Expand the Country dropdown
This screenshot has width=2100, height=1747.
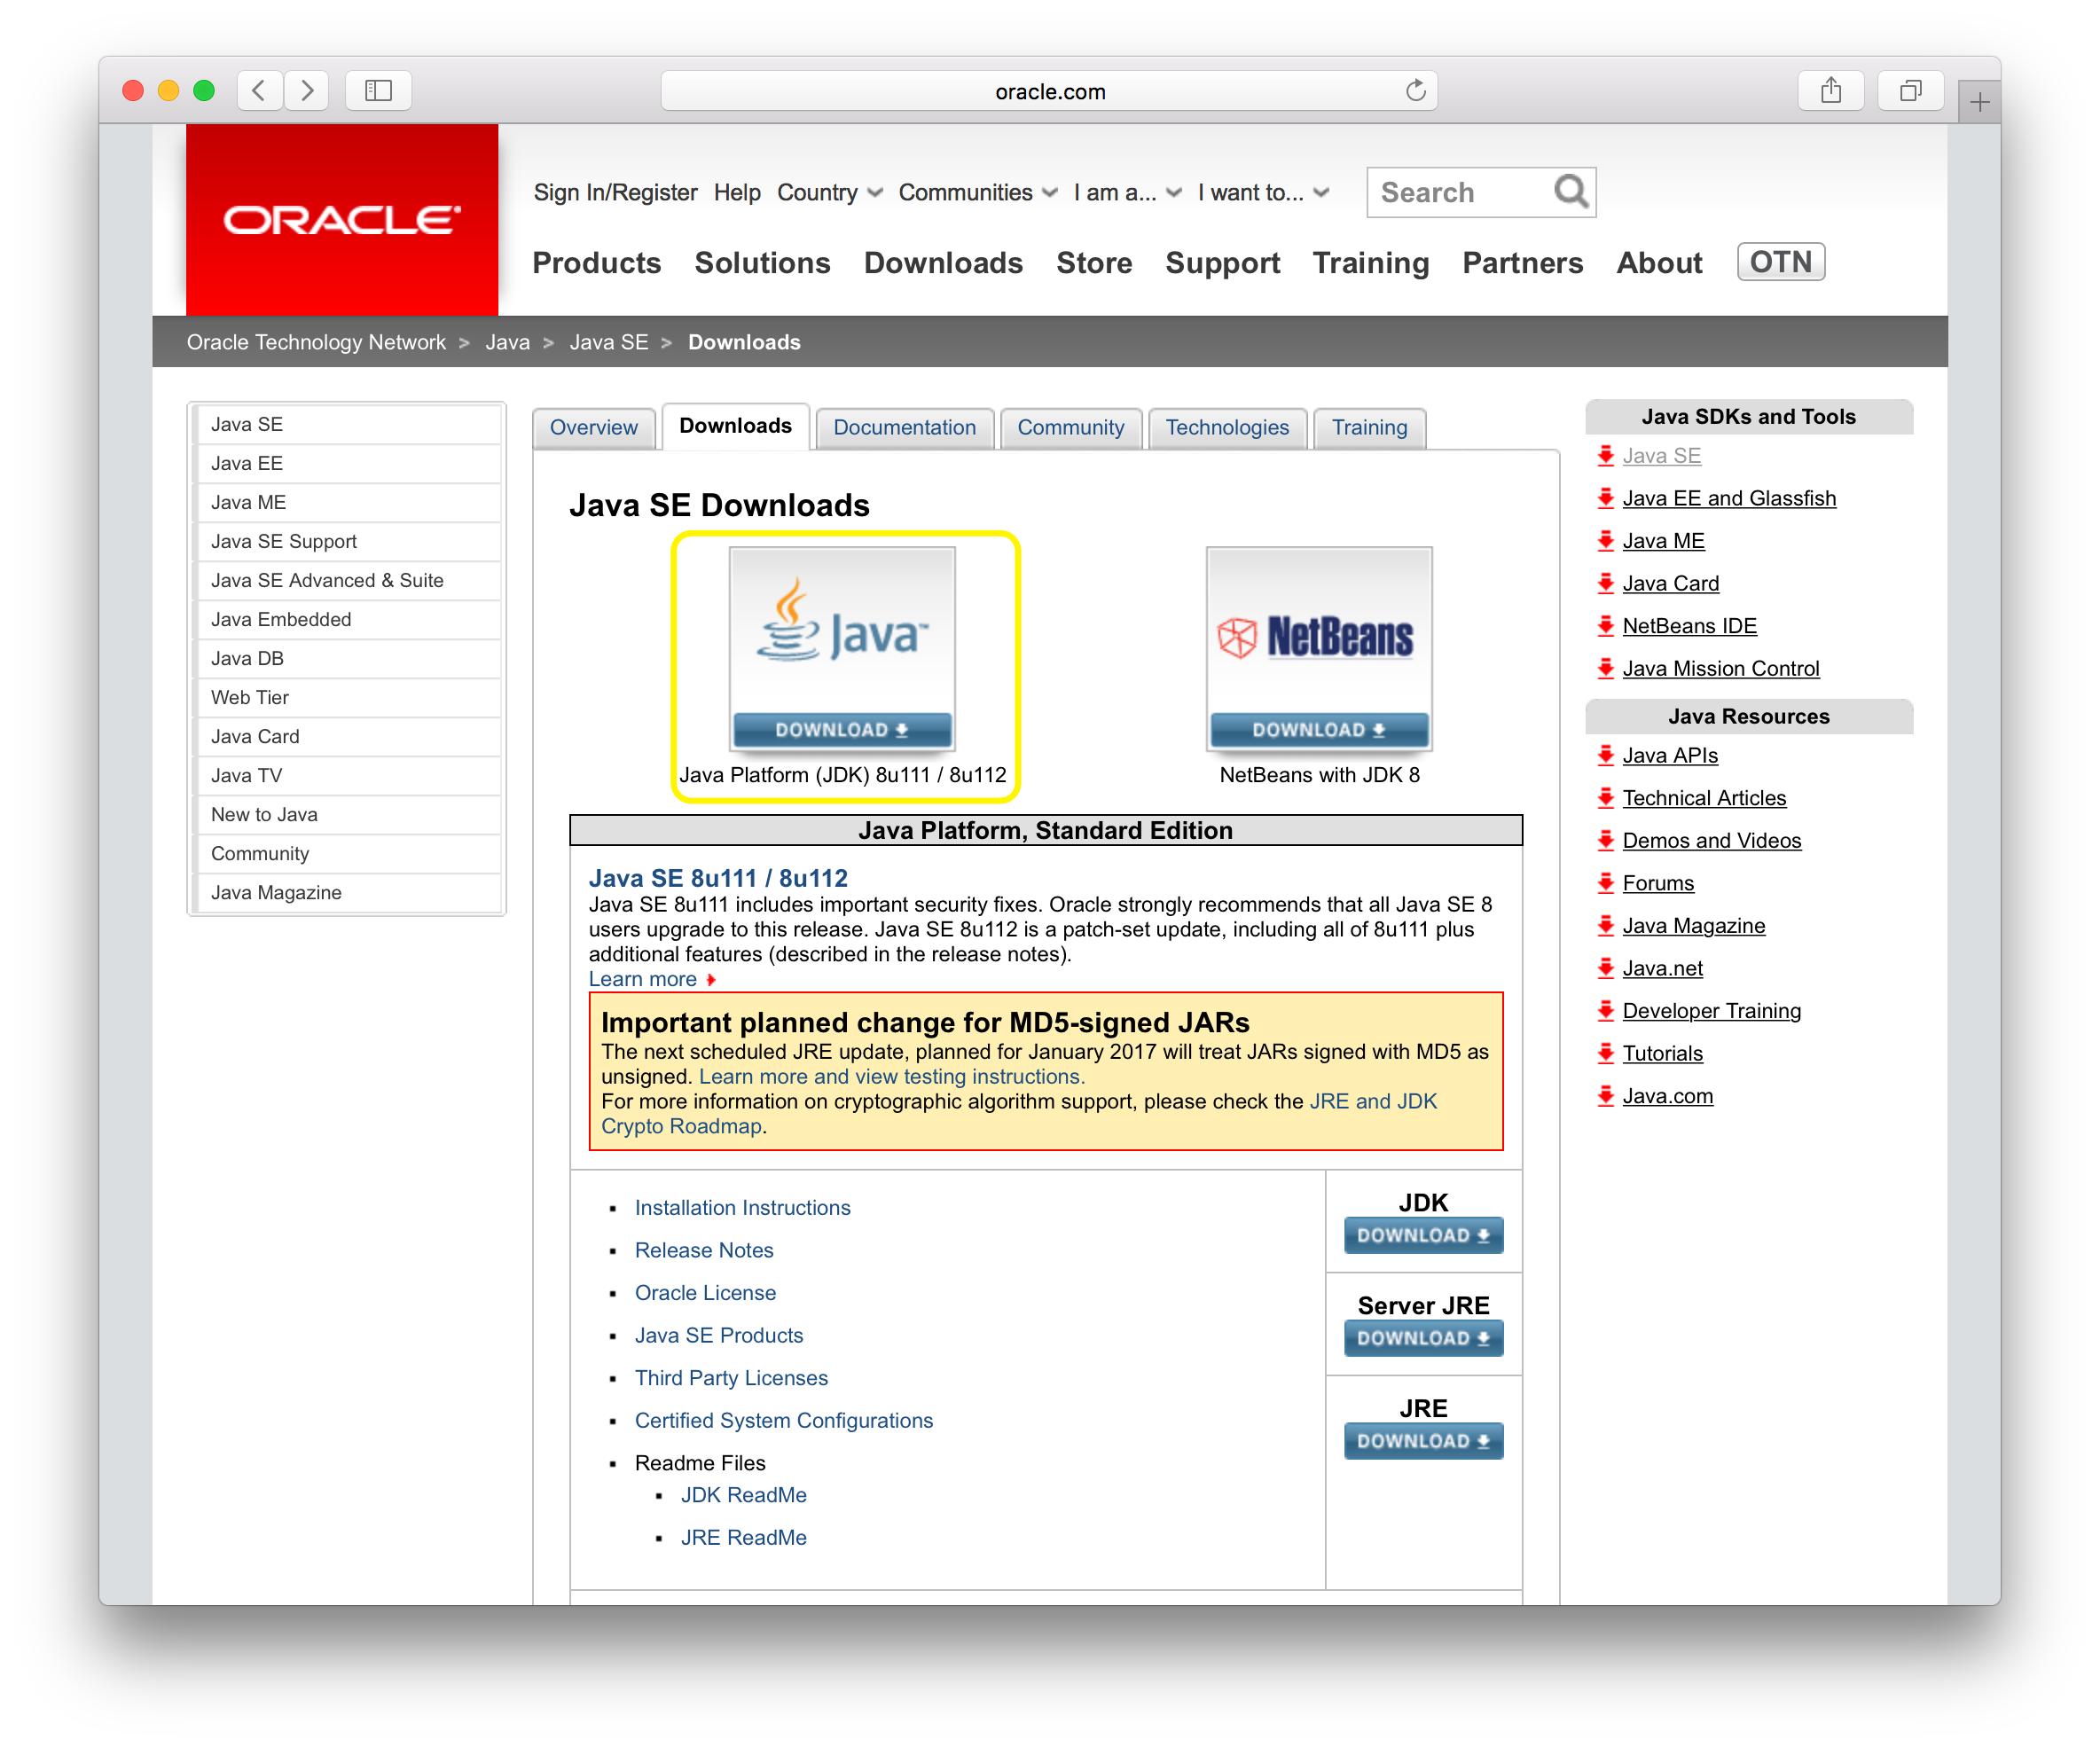tap(829, 192)
